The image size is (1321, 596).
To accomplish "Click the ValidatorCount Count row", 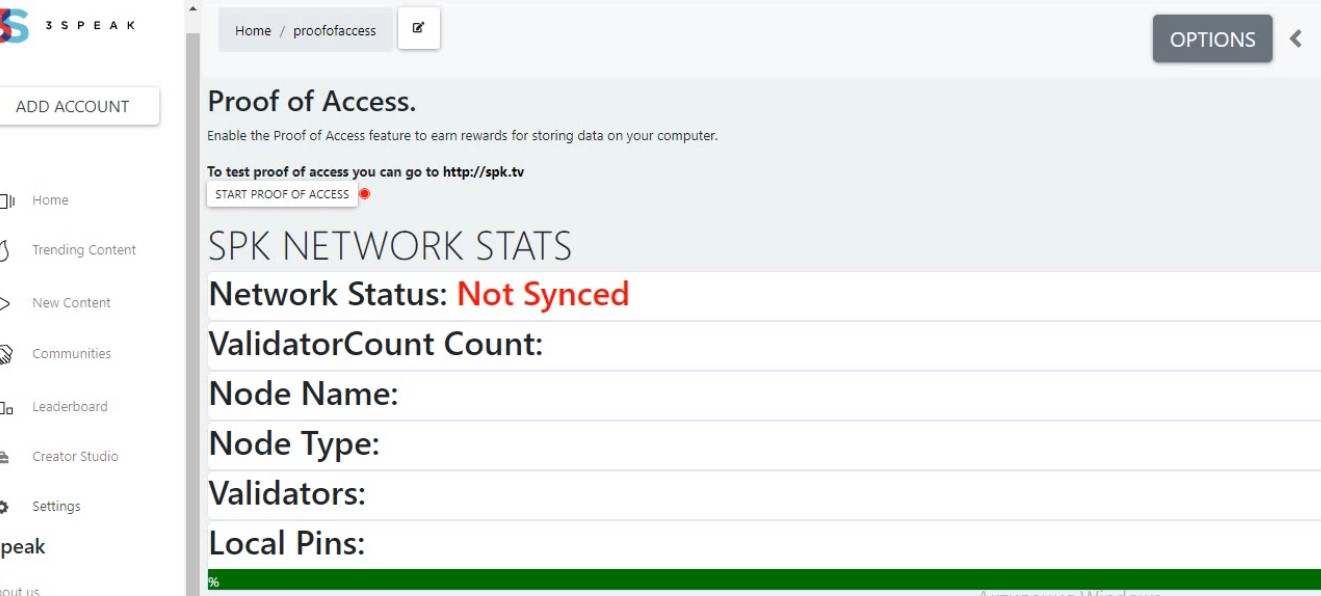I will [764, 345].
